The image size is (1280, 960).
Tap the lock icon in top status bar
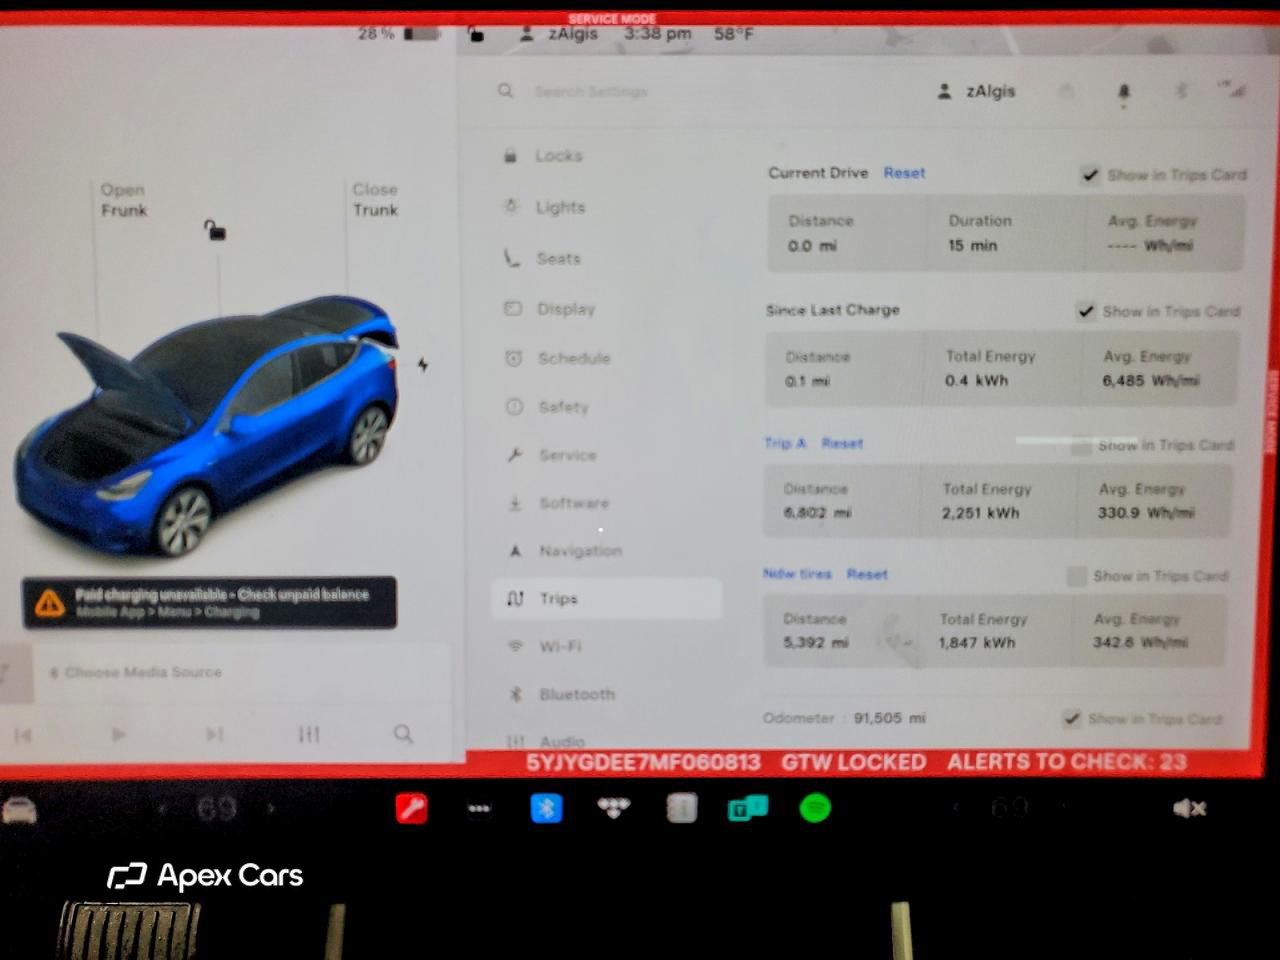pyautogui.click(x=477, y=34)
